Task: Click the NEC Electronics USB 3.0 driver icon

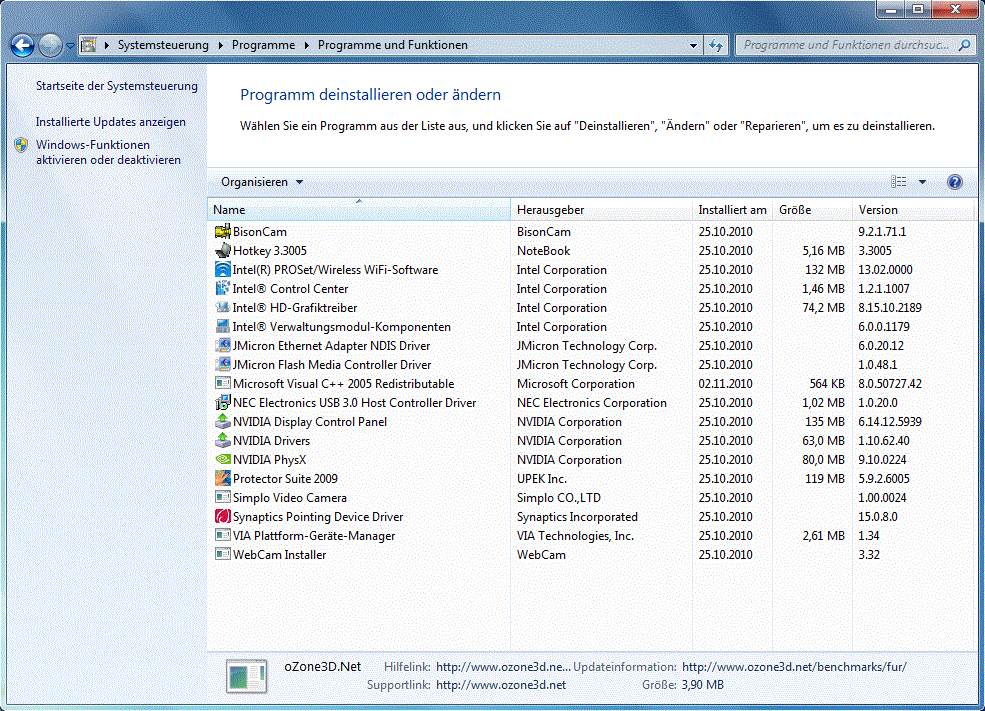Action: tap(222, 403)
